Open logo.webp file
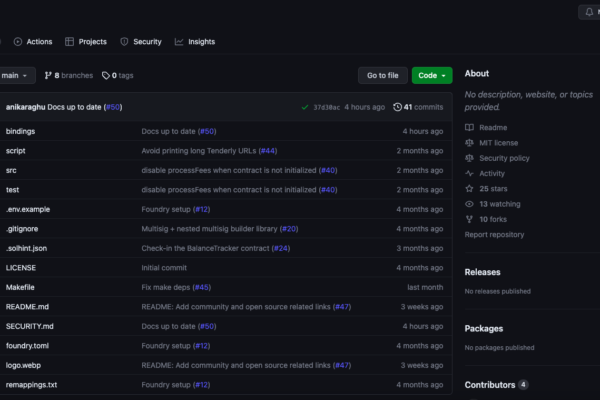 (x=23, y=366)
